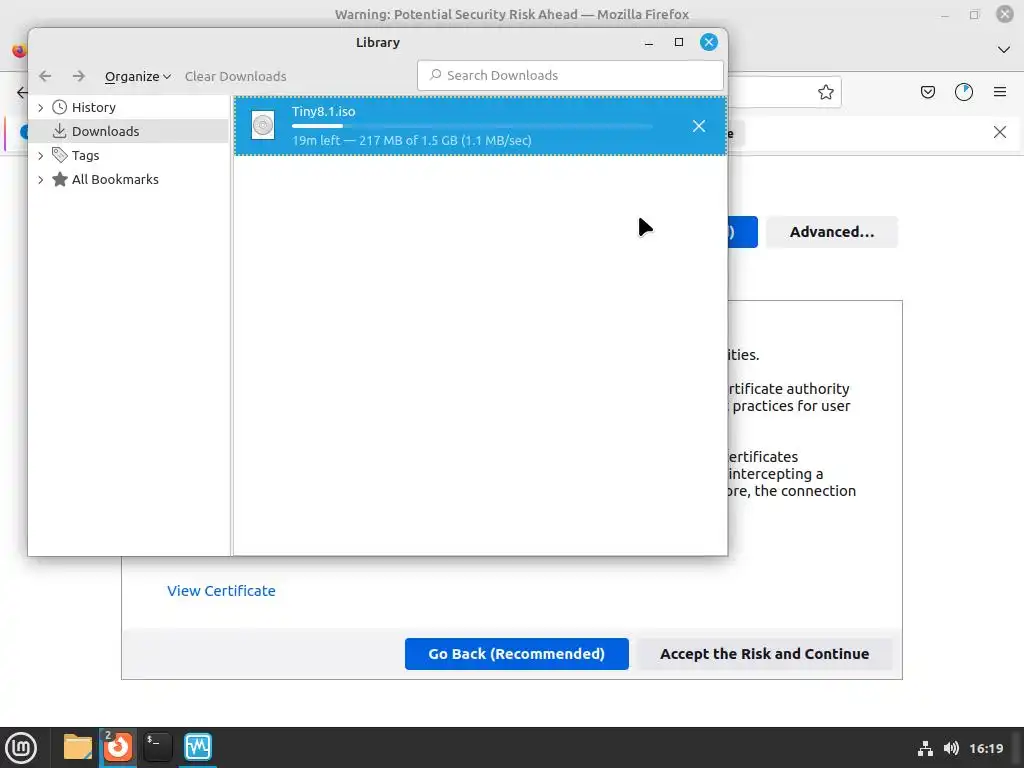The height and width of the screenshot is (768, 1024).
Task: Open the Pocket save icon in Firefox
Action: click(x=927, y=92)
